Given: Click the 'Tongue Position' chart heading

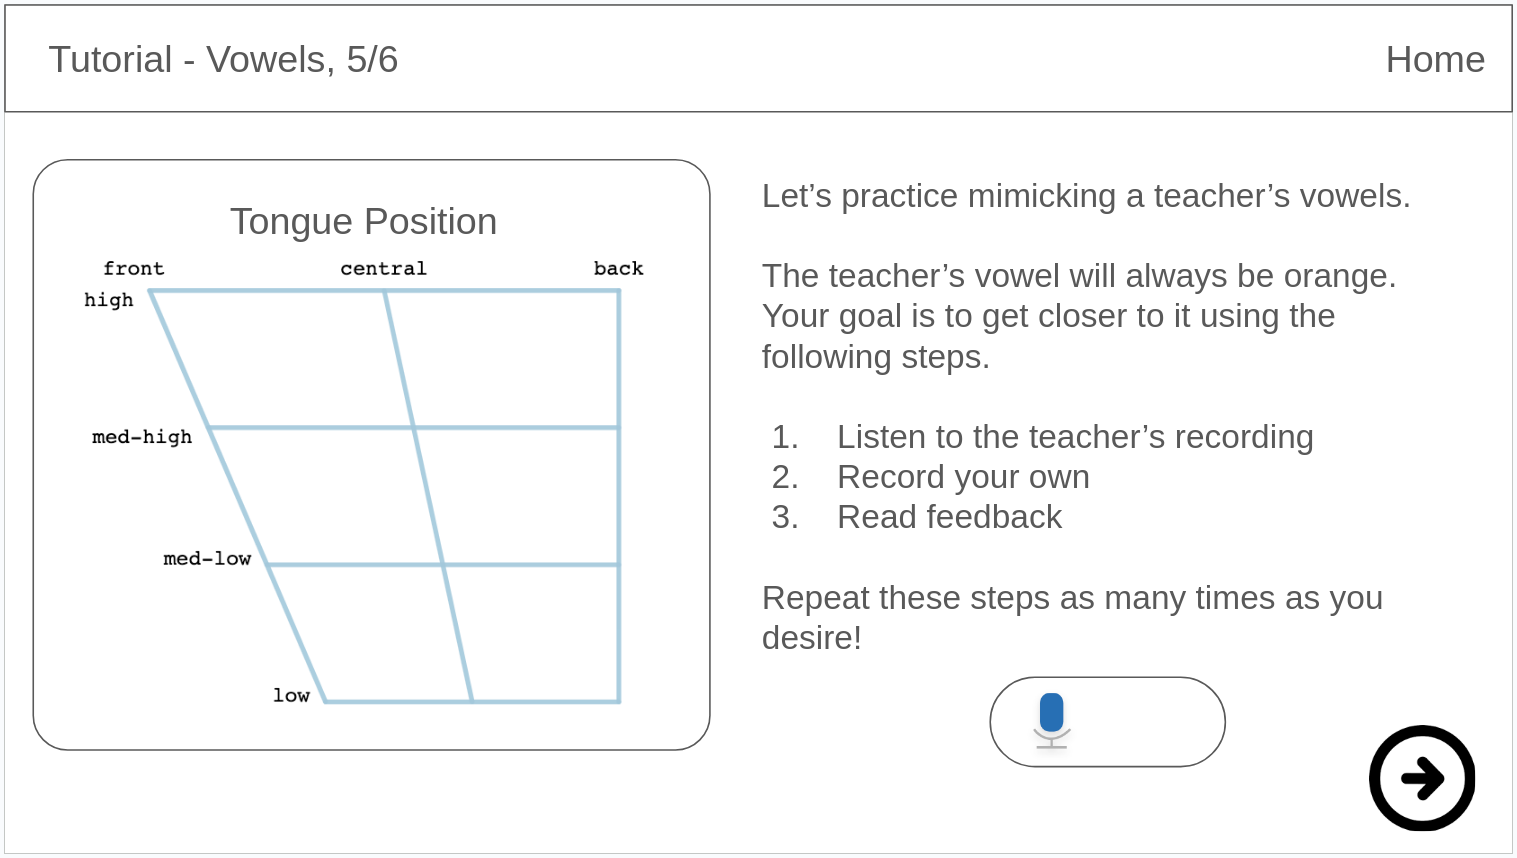Looking at the screenshot, I should [363, 222].
